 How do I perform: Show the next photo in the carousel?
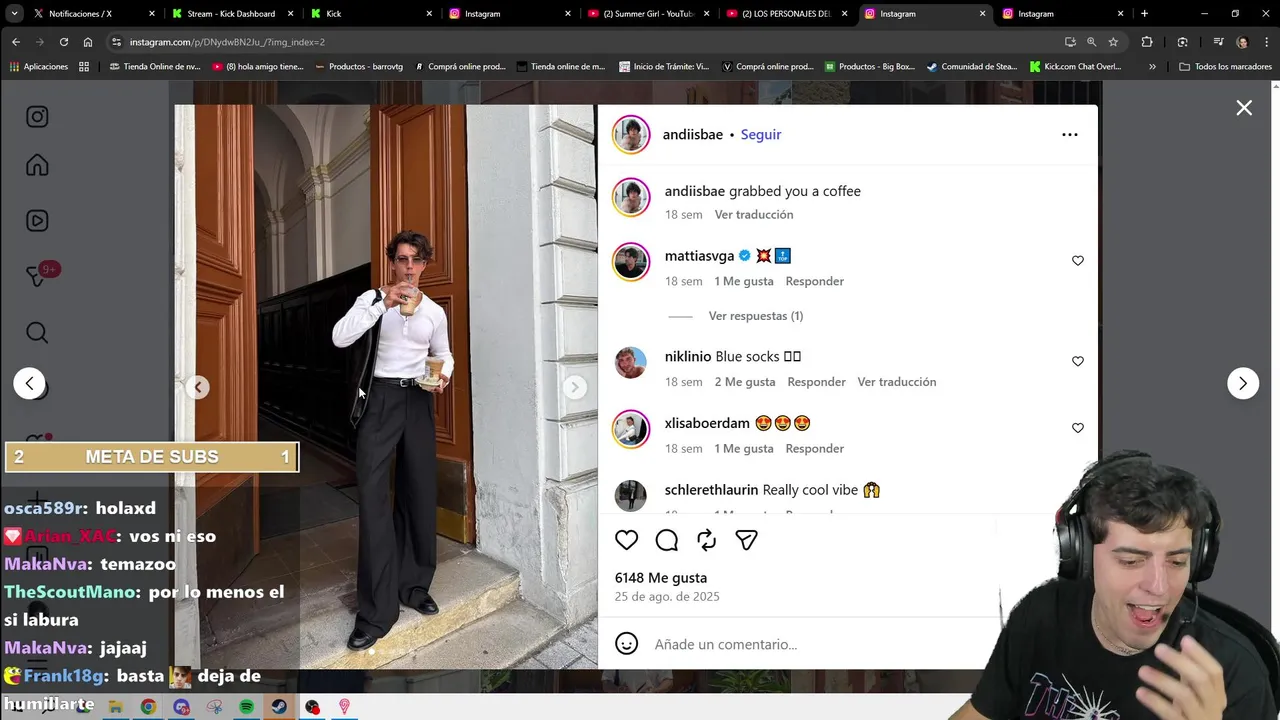pyautogui.click(x=574, y=387)
